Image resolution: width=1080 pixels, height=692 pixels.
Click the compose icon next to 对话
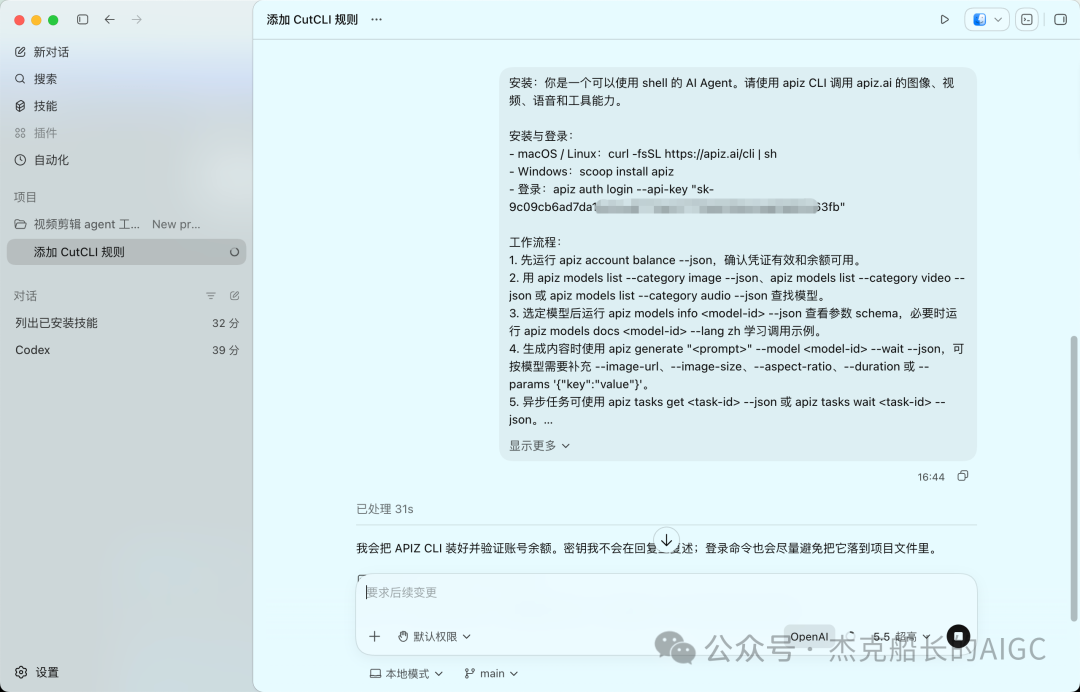point(234,296)
